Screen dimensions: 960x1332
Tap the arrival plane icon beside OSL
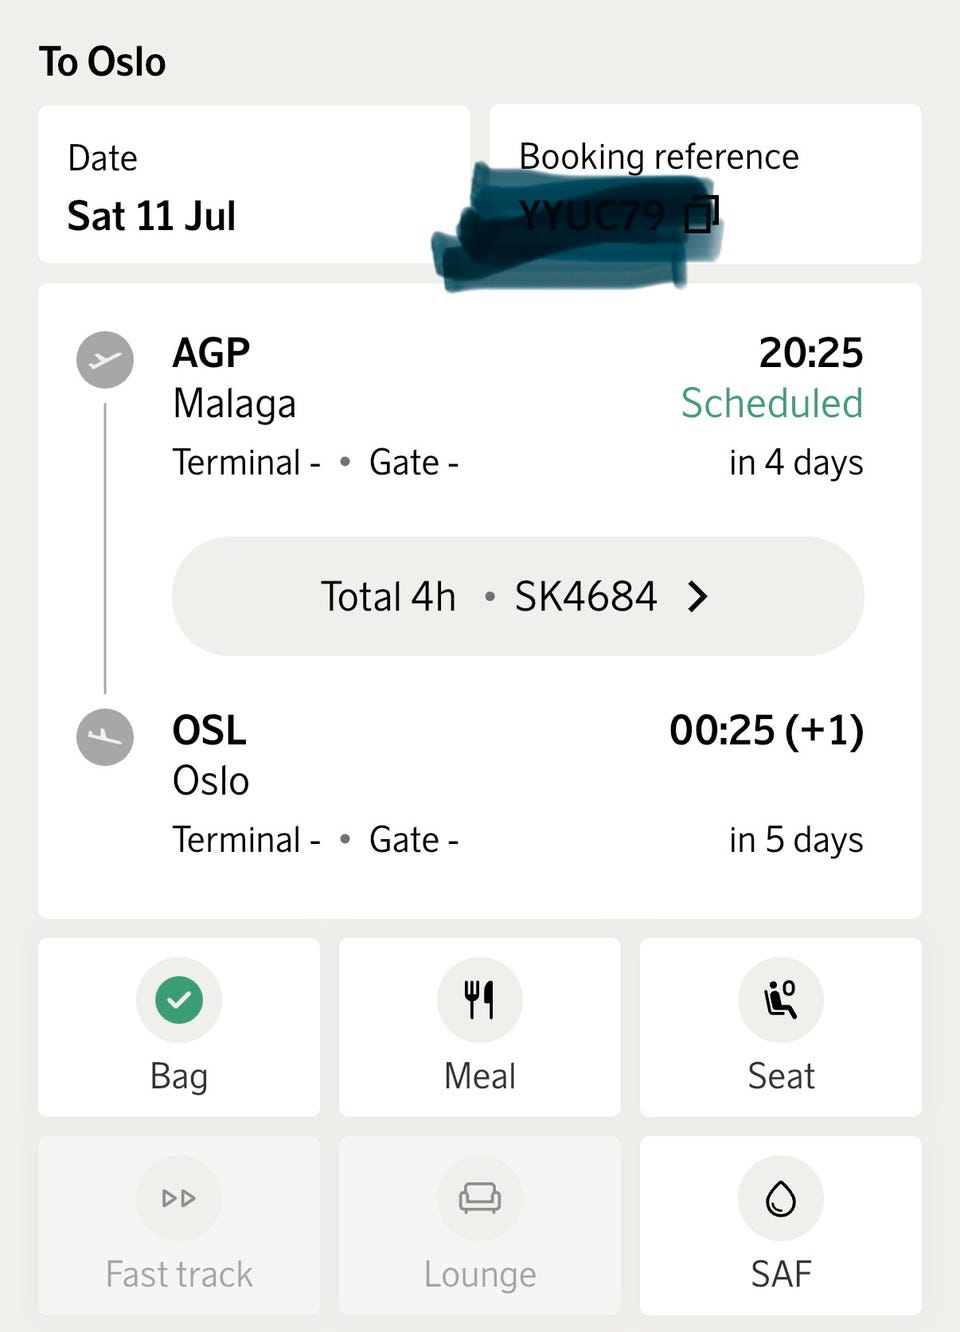pos(105,737)
